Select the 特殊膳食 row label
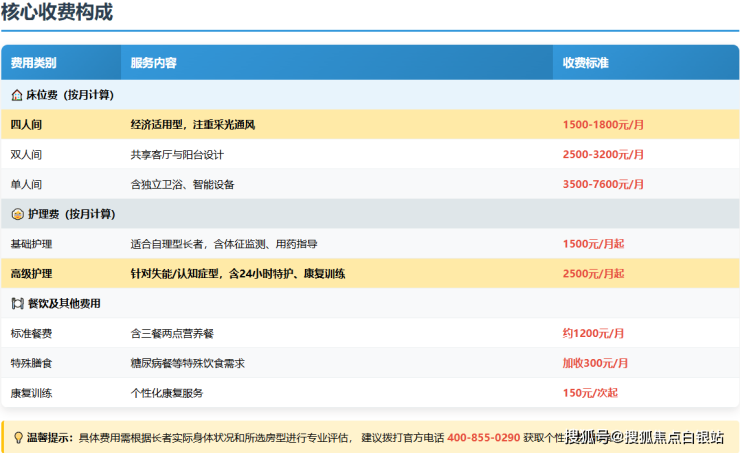 pos(33,363)
